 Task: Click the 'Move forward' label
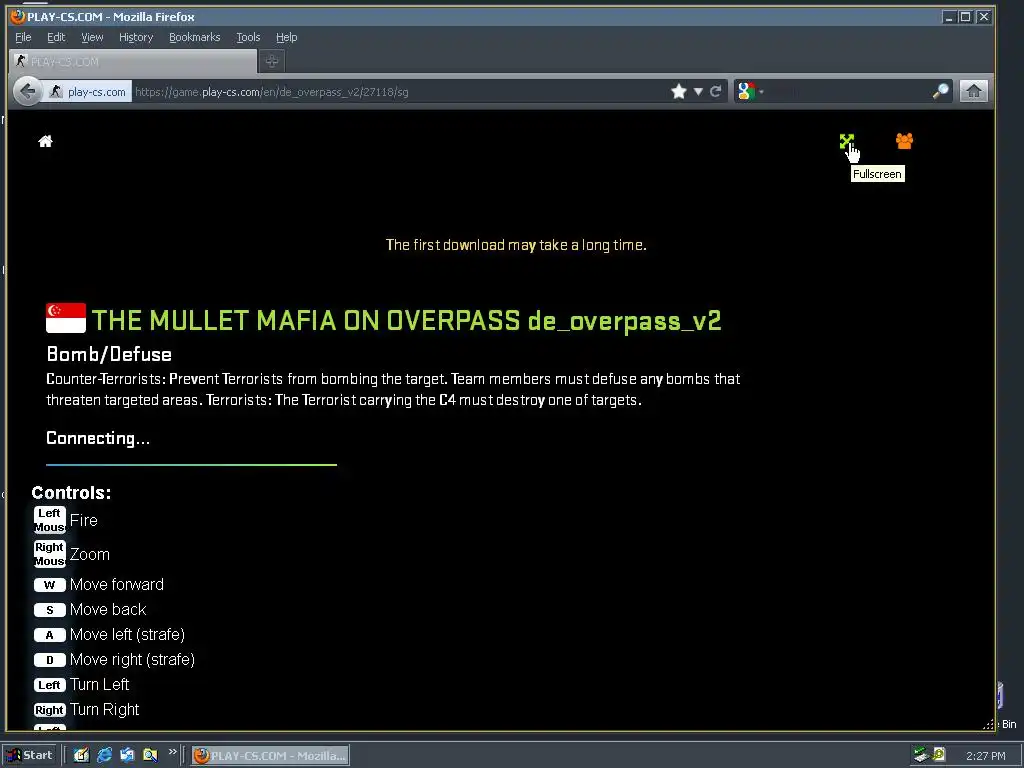coord(117,584)
